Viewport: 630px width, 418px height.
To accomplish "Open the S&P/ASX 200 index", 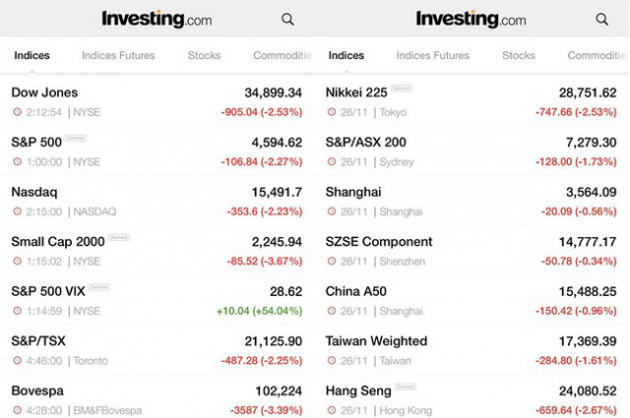I will [471, 151].
